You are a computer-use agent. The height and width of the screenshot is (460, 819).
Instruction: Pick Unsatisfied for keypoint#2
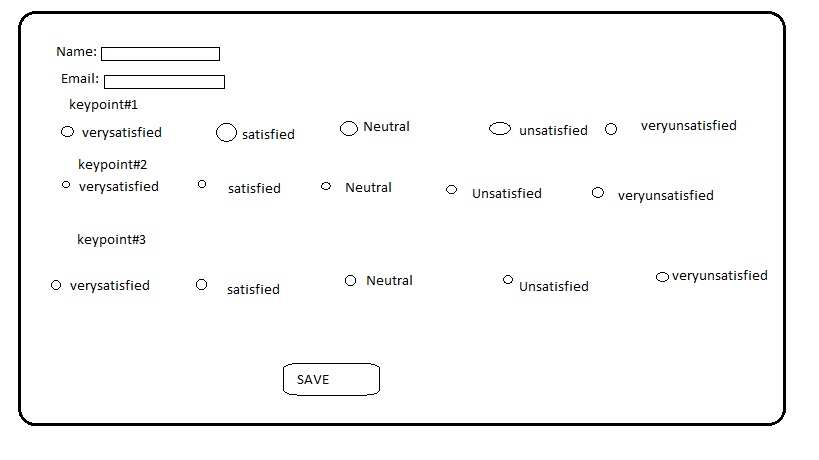pyautogui.click(x=451, y=190)
